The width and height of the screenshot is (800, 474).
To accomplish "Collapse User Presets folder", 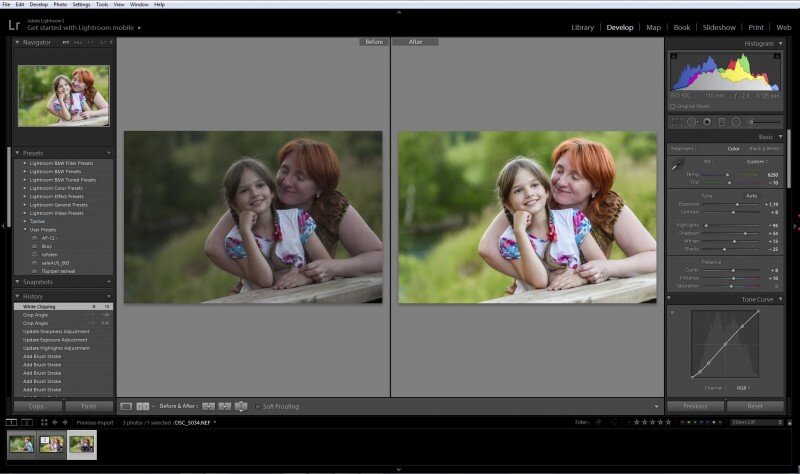I will 25,230.
